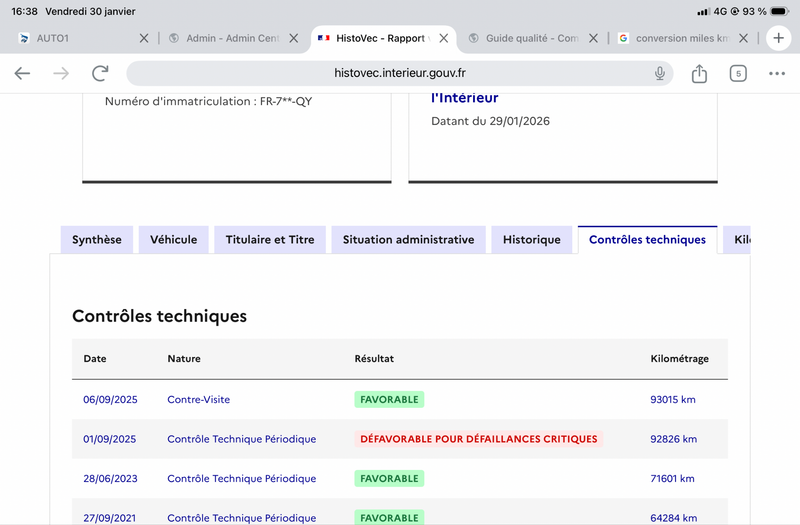Reload the HistoVec page

pos(100,73)
